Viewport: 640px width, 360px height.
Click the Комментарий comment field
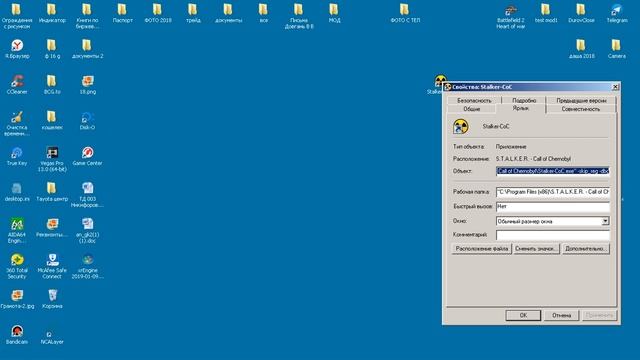click(553, 235)
